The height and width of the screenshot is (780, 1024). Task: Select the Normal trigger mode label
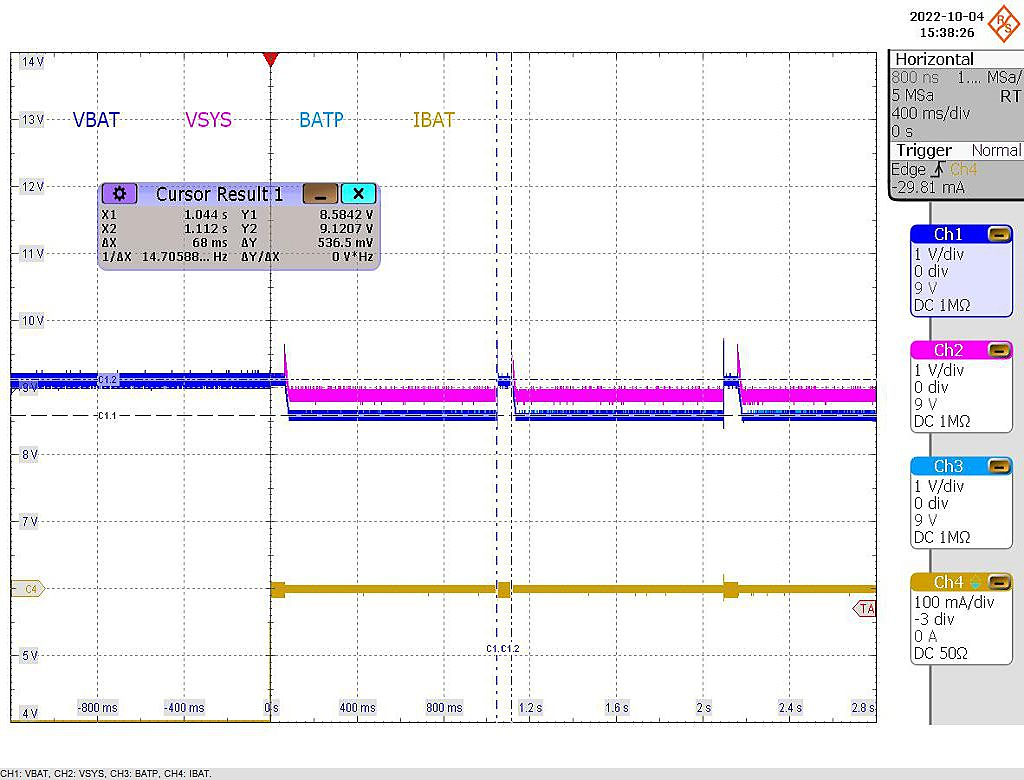tap(996, 151)
